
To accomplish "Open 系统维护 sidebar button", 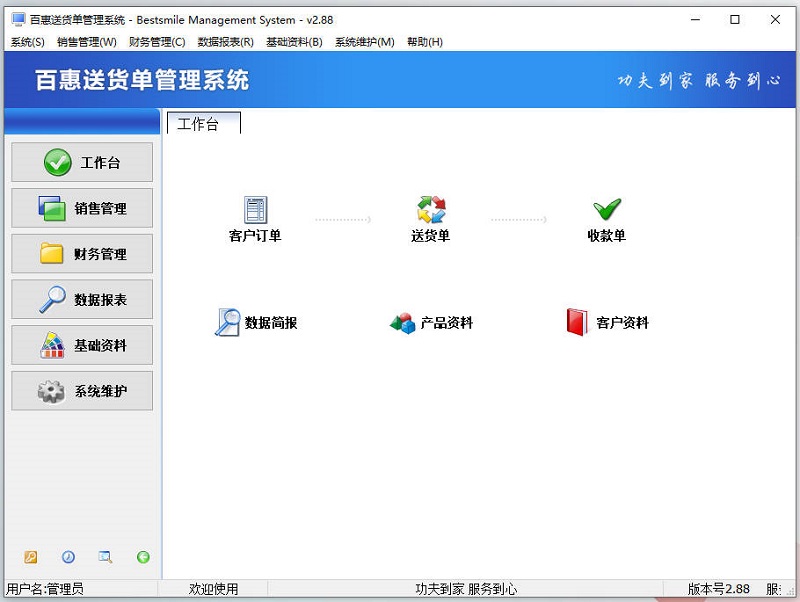I will click(82, 391).
